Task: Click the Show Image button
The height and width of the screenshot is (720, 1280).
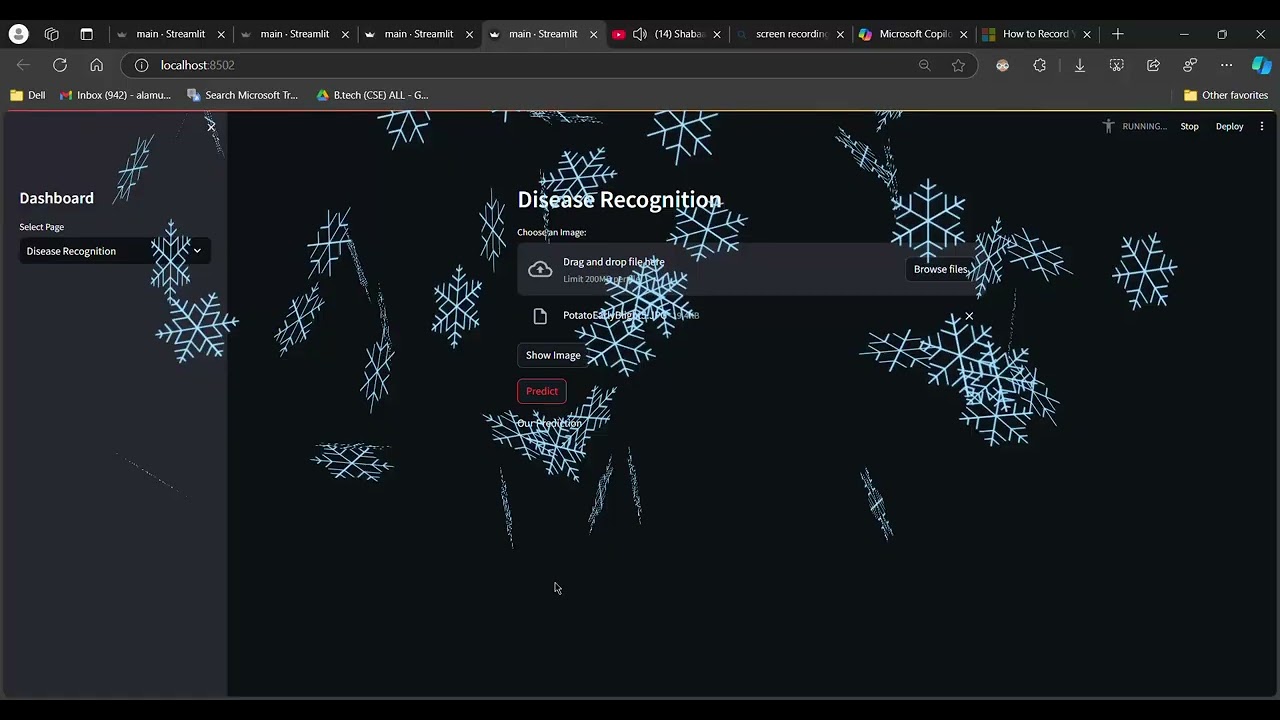Action: [x=553, y=355]
